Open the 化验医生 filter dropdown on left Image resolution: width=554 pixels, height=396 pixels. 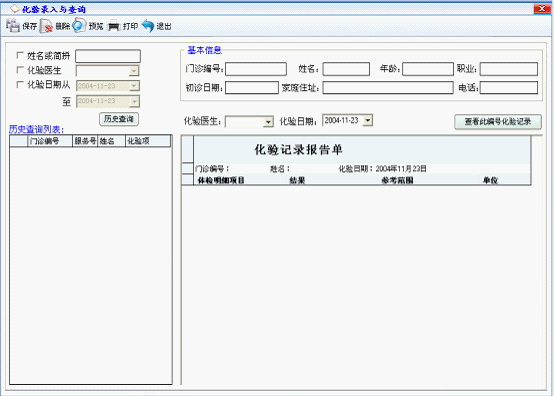[134, 71]
